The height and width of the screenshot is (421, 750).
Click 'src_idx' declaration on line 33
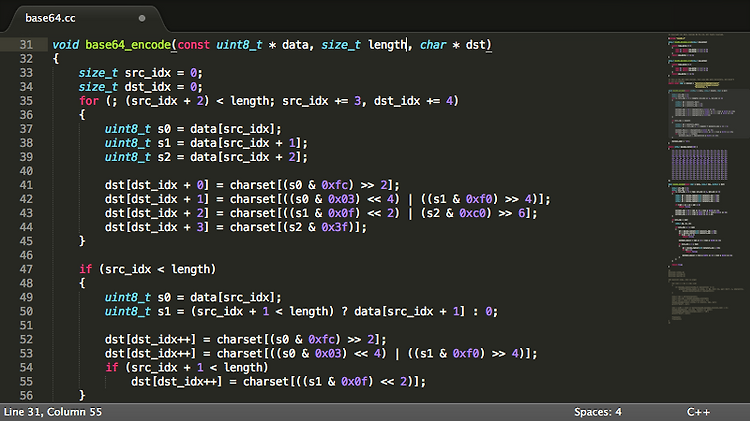pyautogui.click(x=148, y=73)
